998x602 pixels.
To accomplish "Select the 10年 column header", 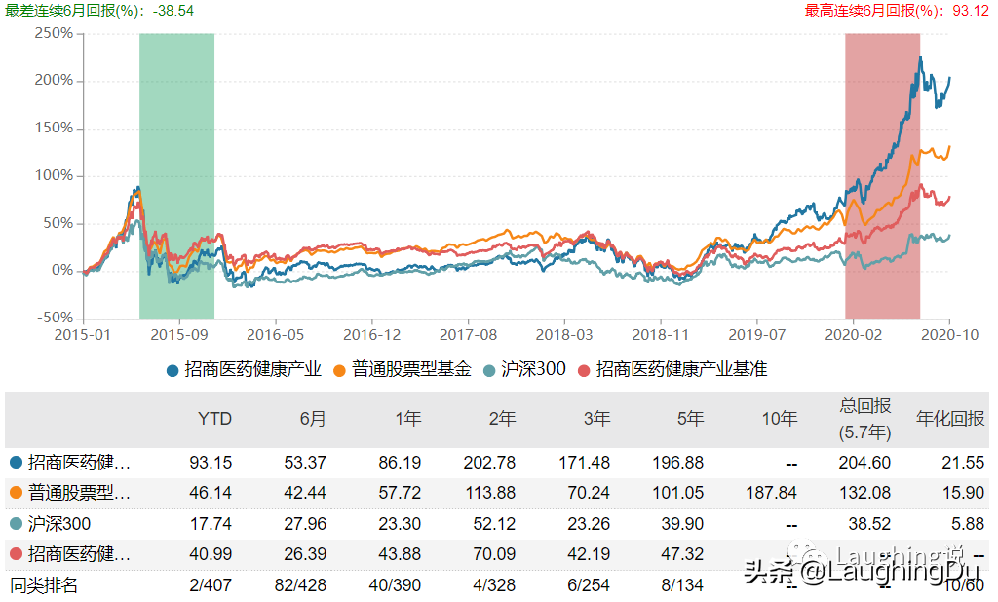I will [780, 419].
